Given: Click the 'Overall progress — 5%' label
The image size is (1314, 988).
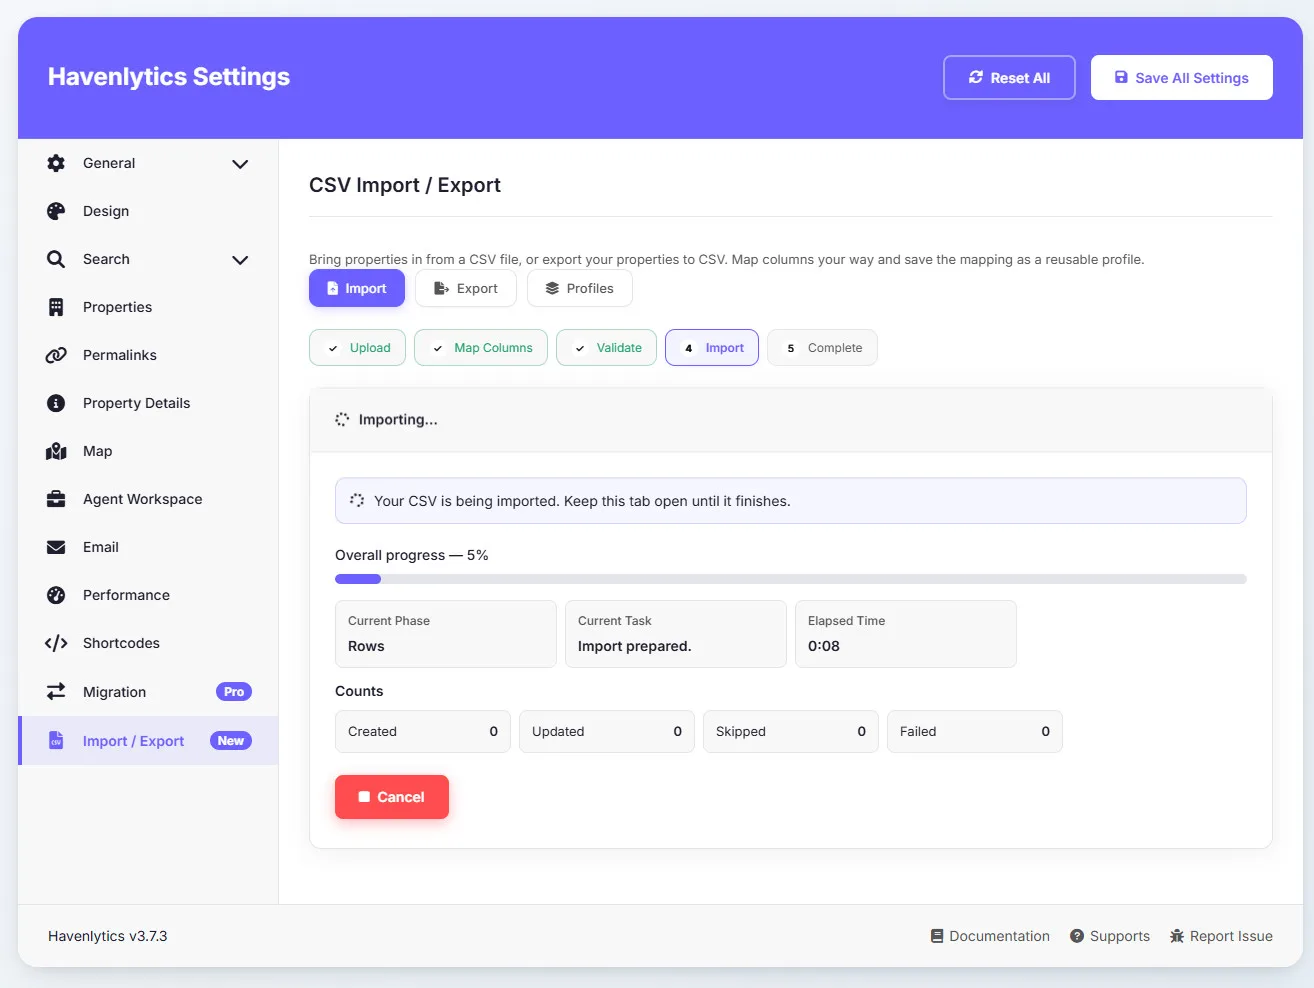Looking at the screenshot, I should (412, 555).
